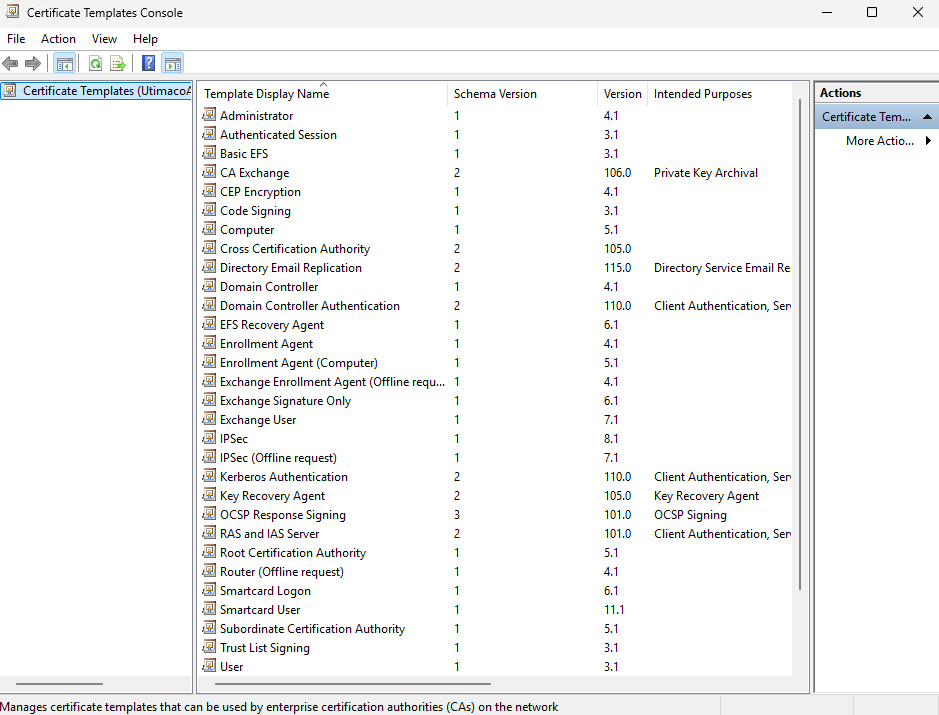The image size is (939, 715).
Task: Open Help with the question mark icon
Action: pos(148,64)
